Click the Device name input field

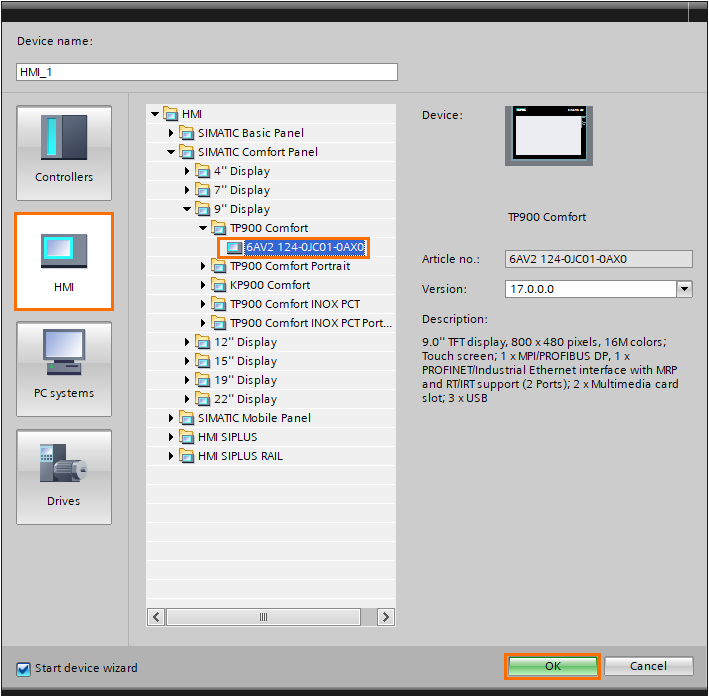207,72
